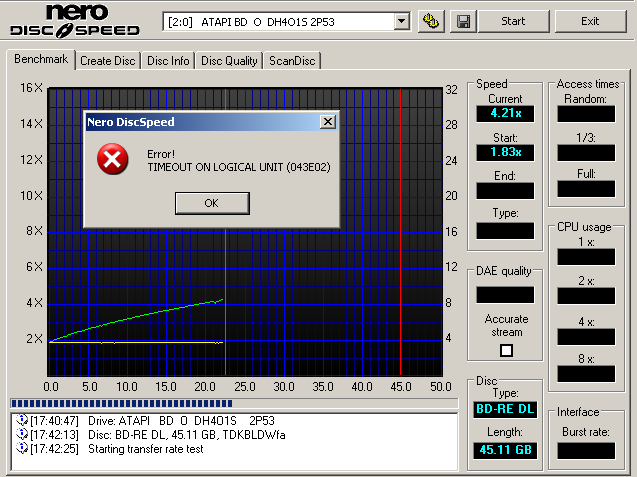Click the red error icon in dialog
The image size is (637, 477).
[x=114, y=159]
